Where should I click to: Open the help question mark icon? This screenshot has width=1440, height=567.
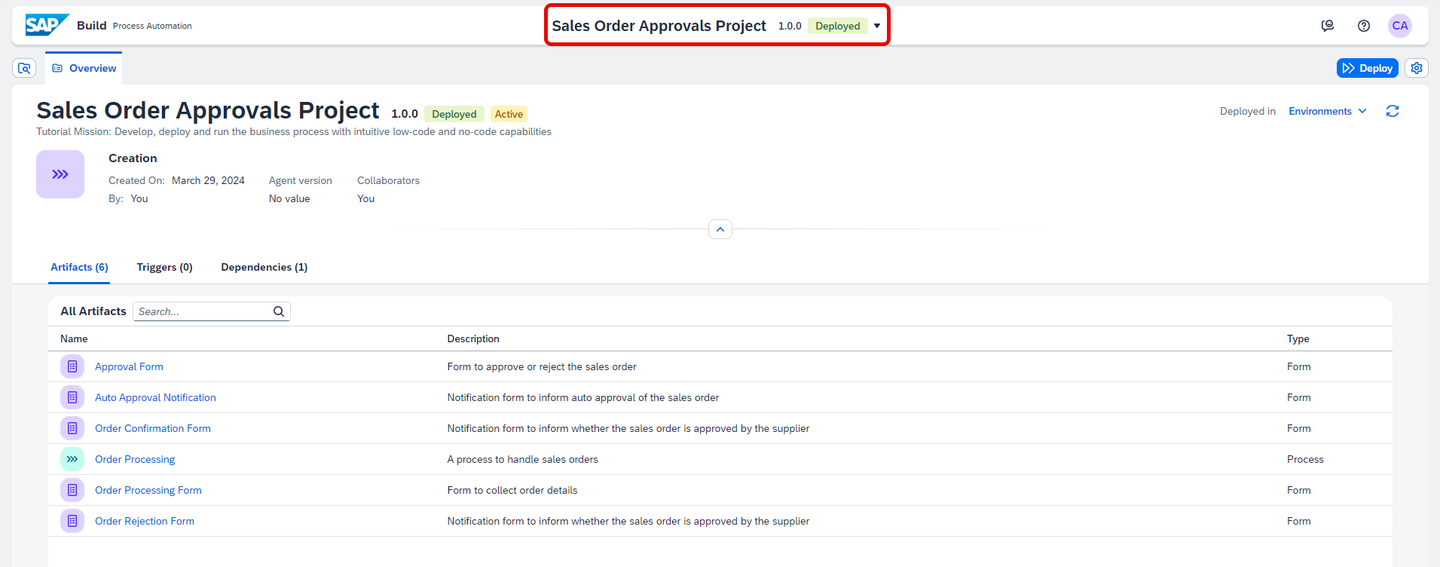(x=1364, y=26)
